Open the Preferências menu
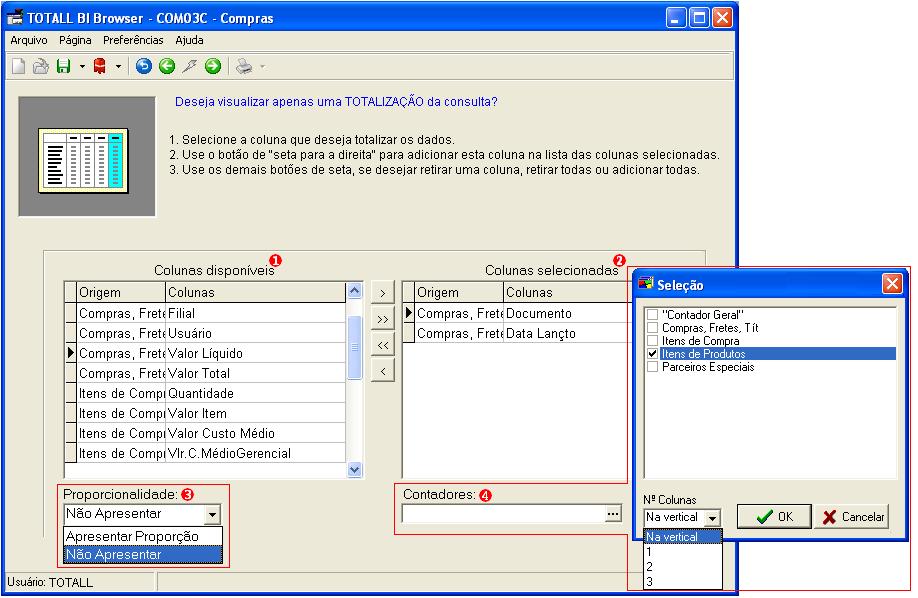 [133, 40]
